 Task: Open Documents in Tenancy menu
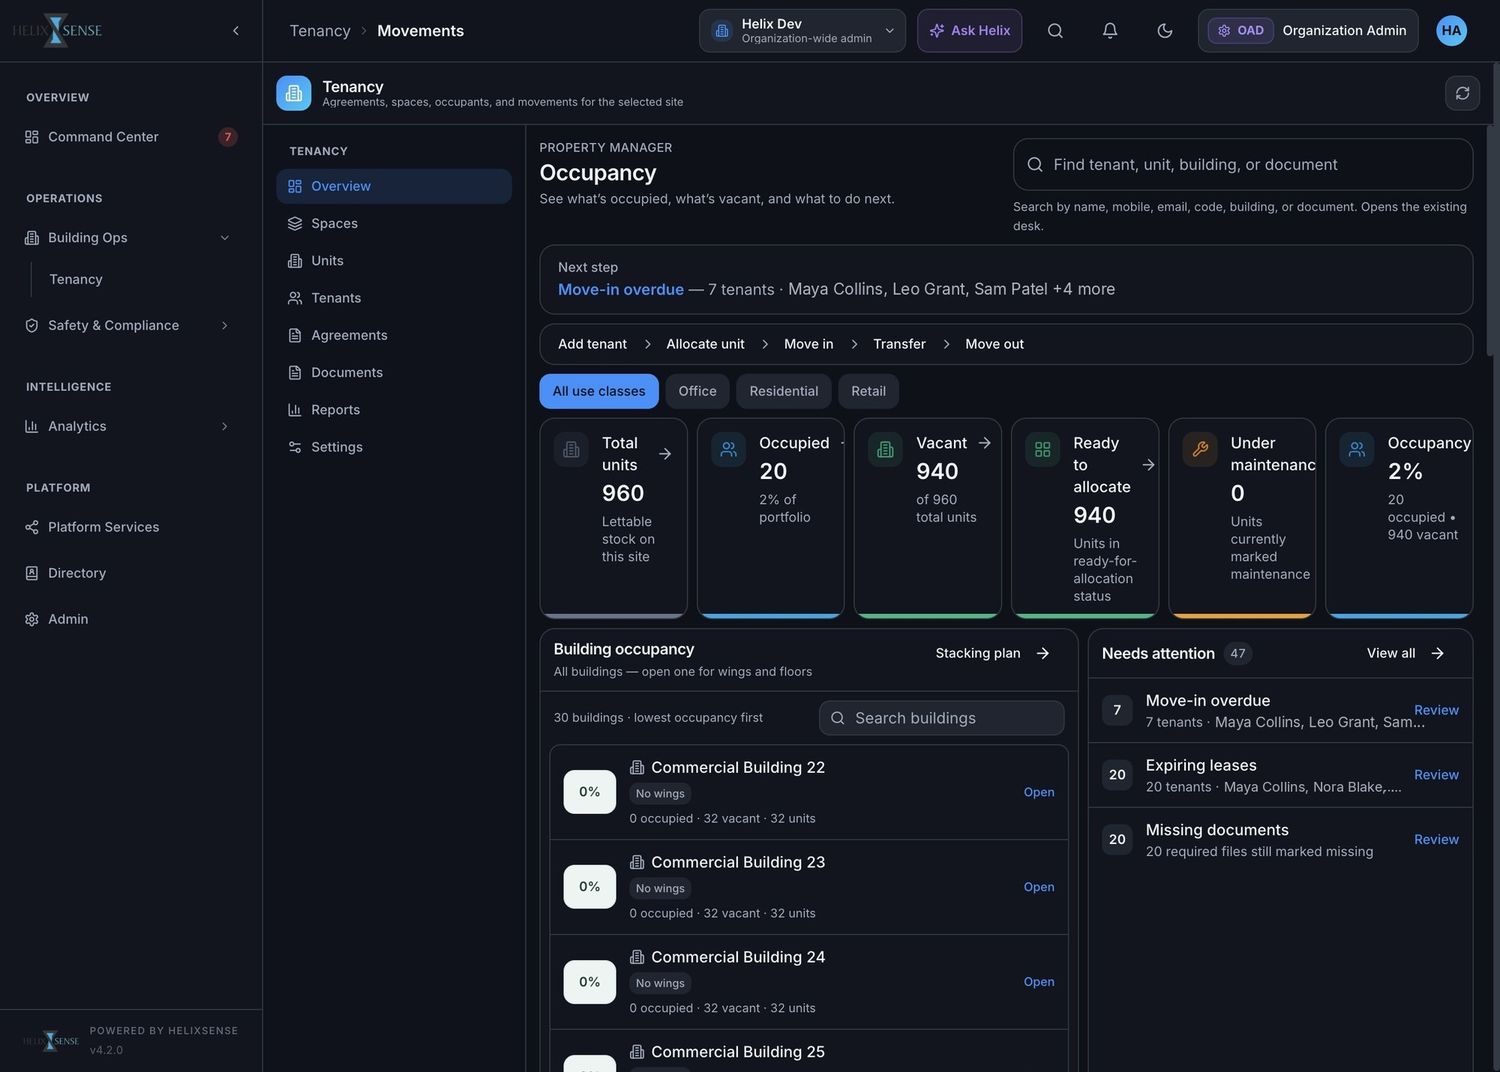click(x=394, y=373)
